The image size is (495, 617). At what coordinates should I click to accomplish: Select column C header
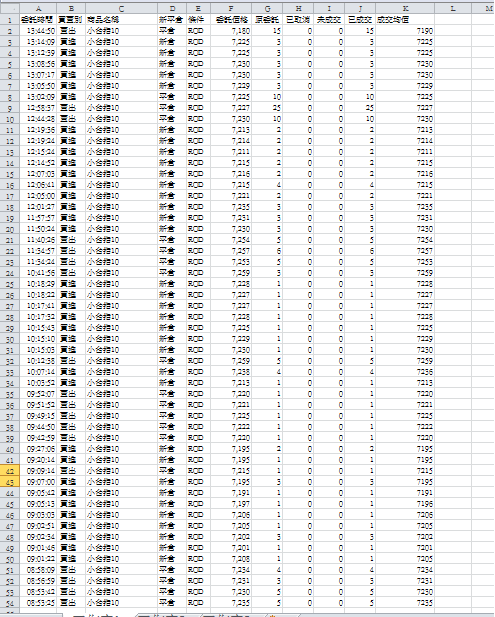pyautogui.click(x=122, y=9)
